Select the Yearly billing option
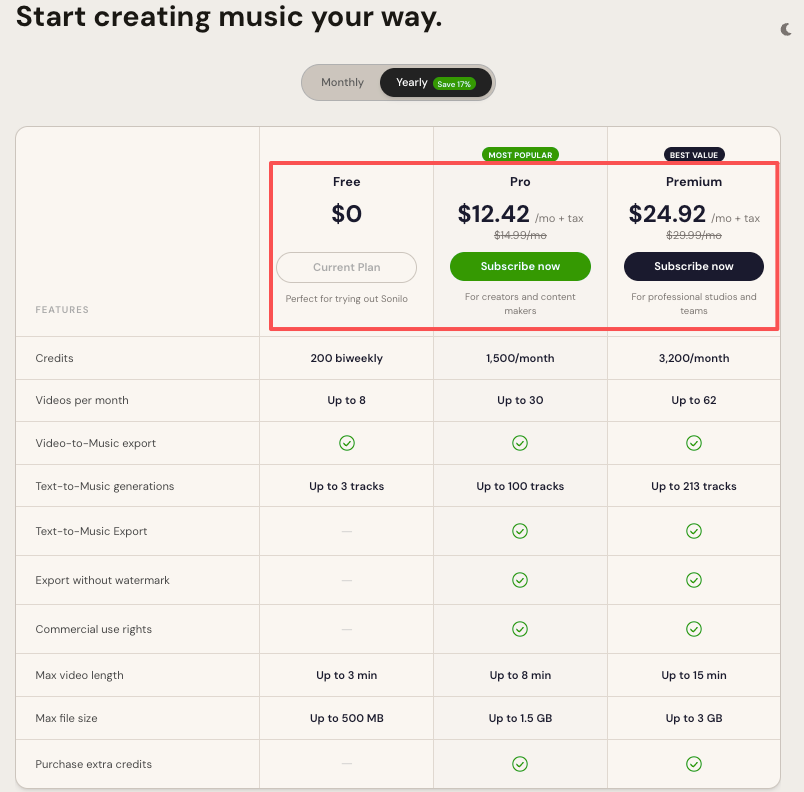Screen dimensions: 804x792 coord(409,82)
